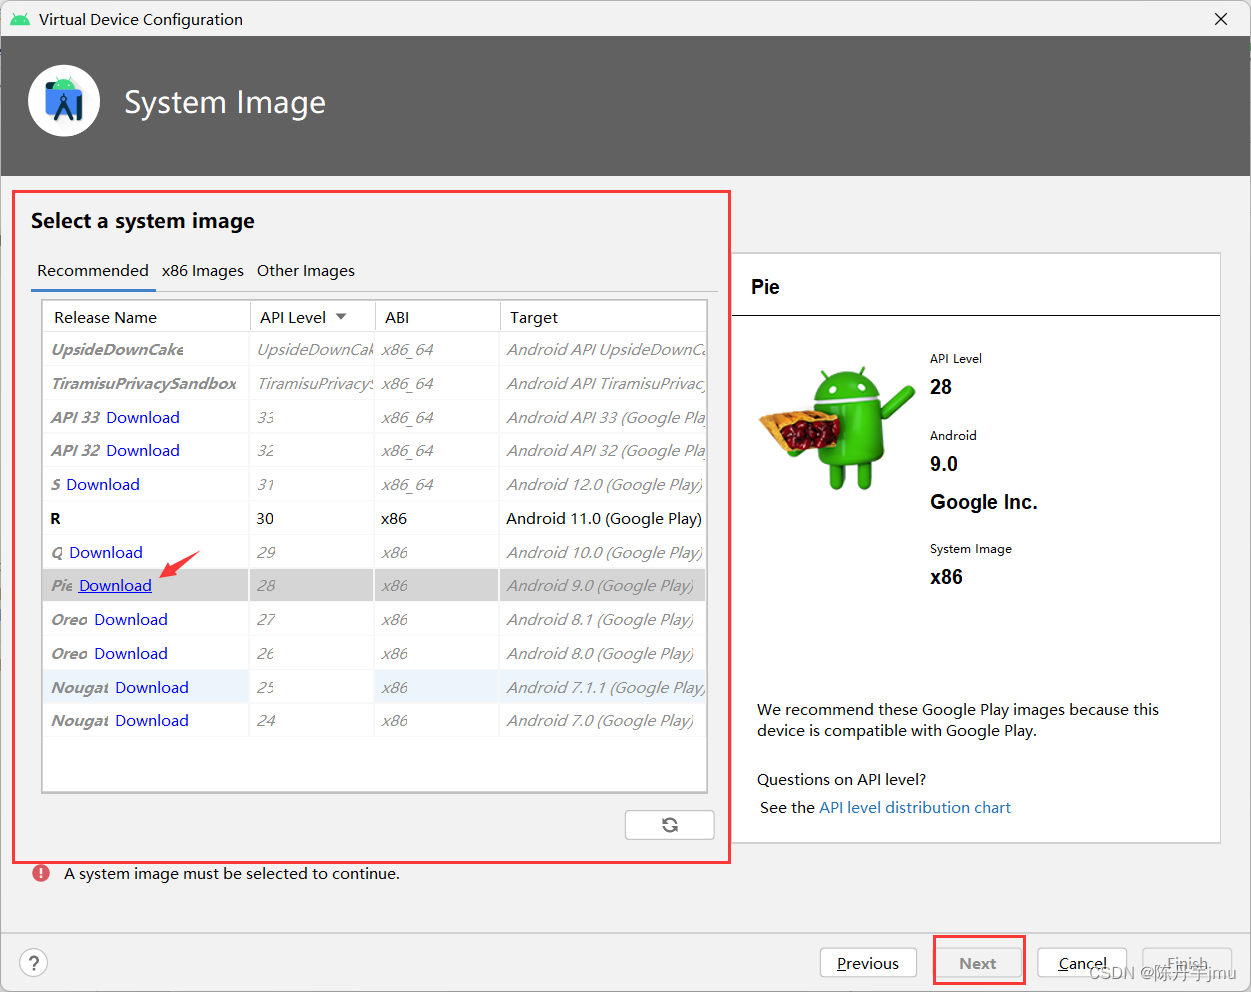Select the R Android 11.0 row
This screenshot has width=1251, height=992.
[x=374, y=519]
